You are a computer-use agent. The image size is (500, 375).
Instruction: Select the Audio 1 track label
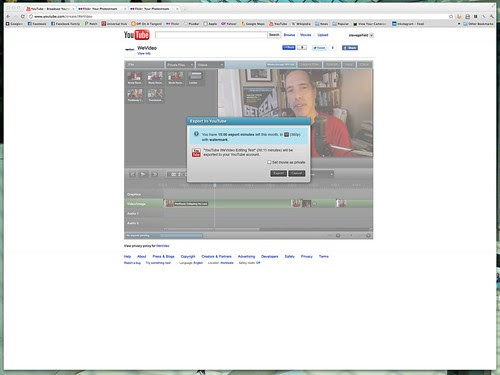pyautogui.click(x=132, y=213)
